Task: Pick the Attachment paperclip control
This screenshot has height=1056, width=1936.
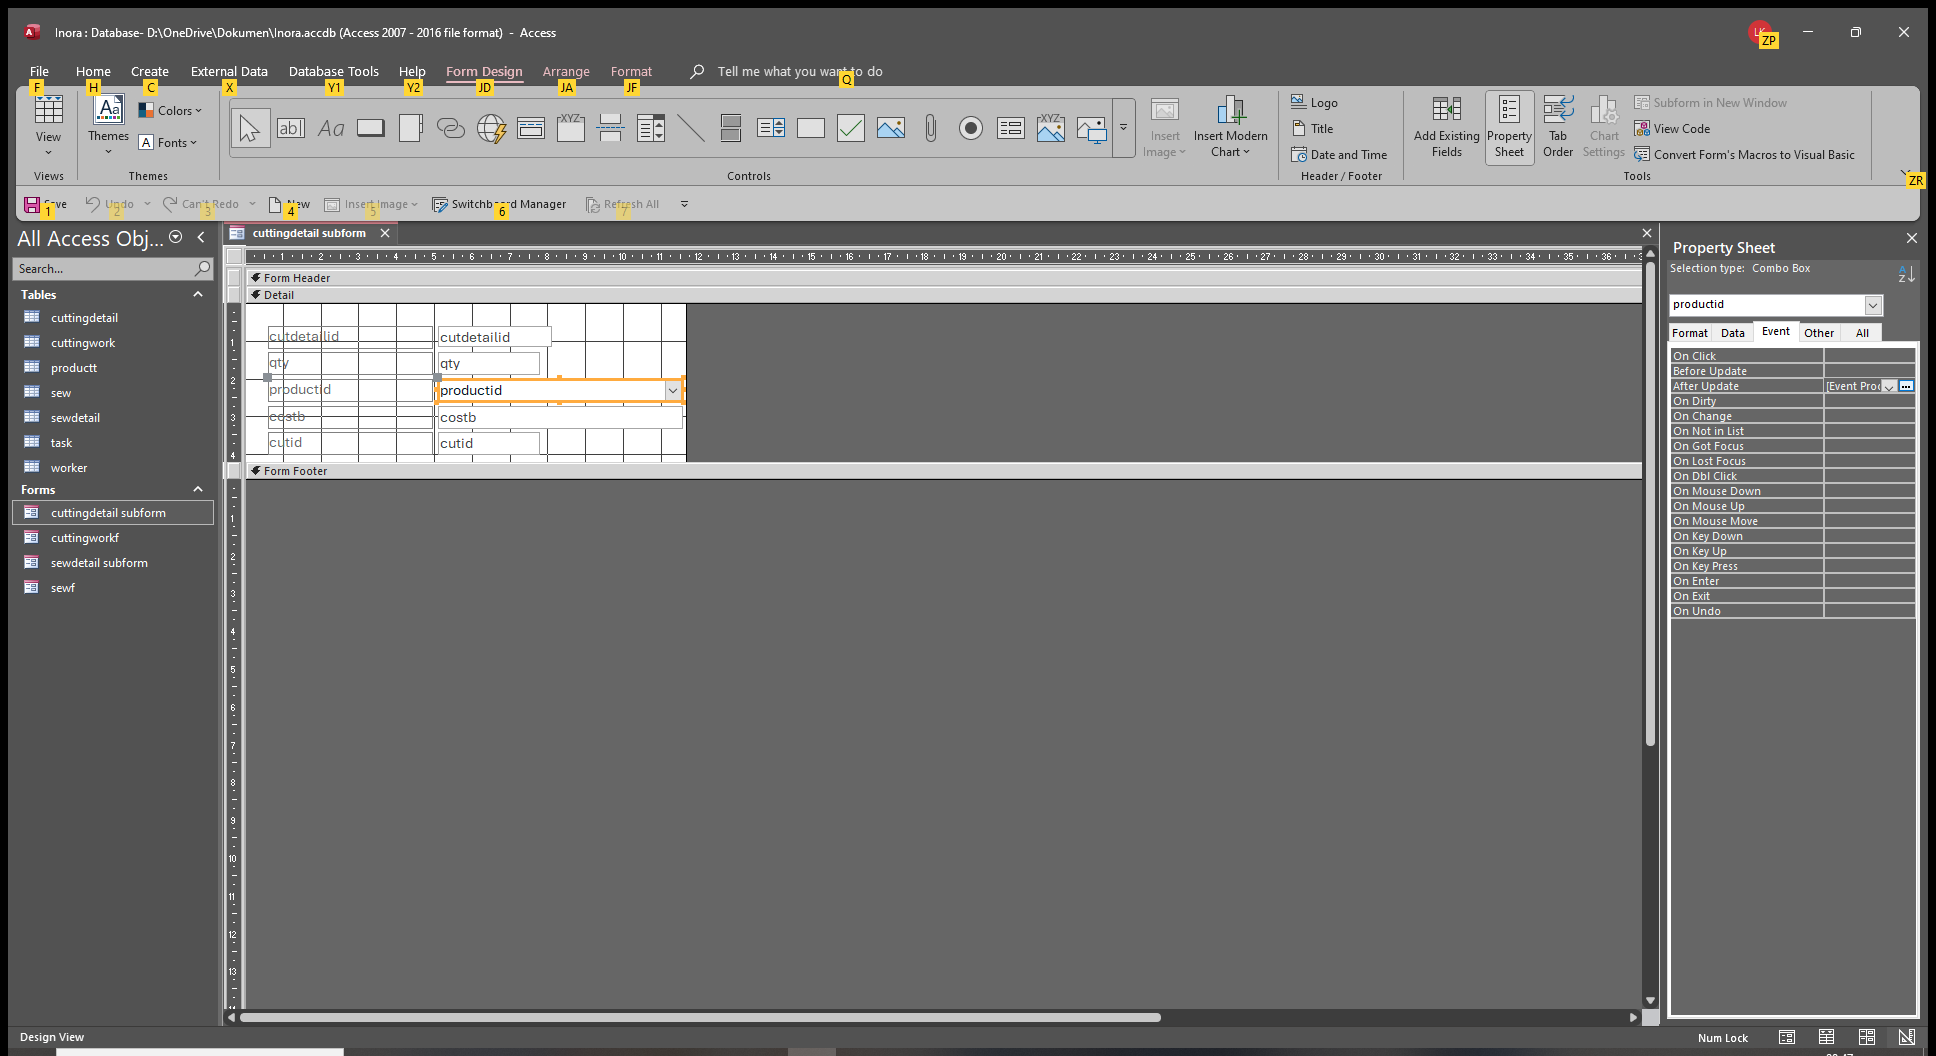Action: tap(930, 128)
